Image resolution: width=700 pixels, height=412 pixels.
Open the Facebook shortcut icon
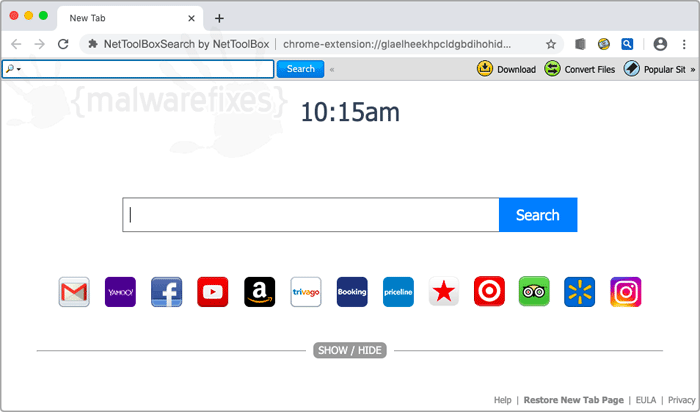[167, 292]
